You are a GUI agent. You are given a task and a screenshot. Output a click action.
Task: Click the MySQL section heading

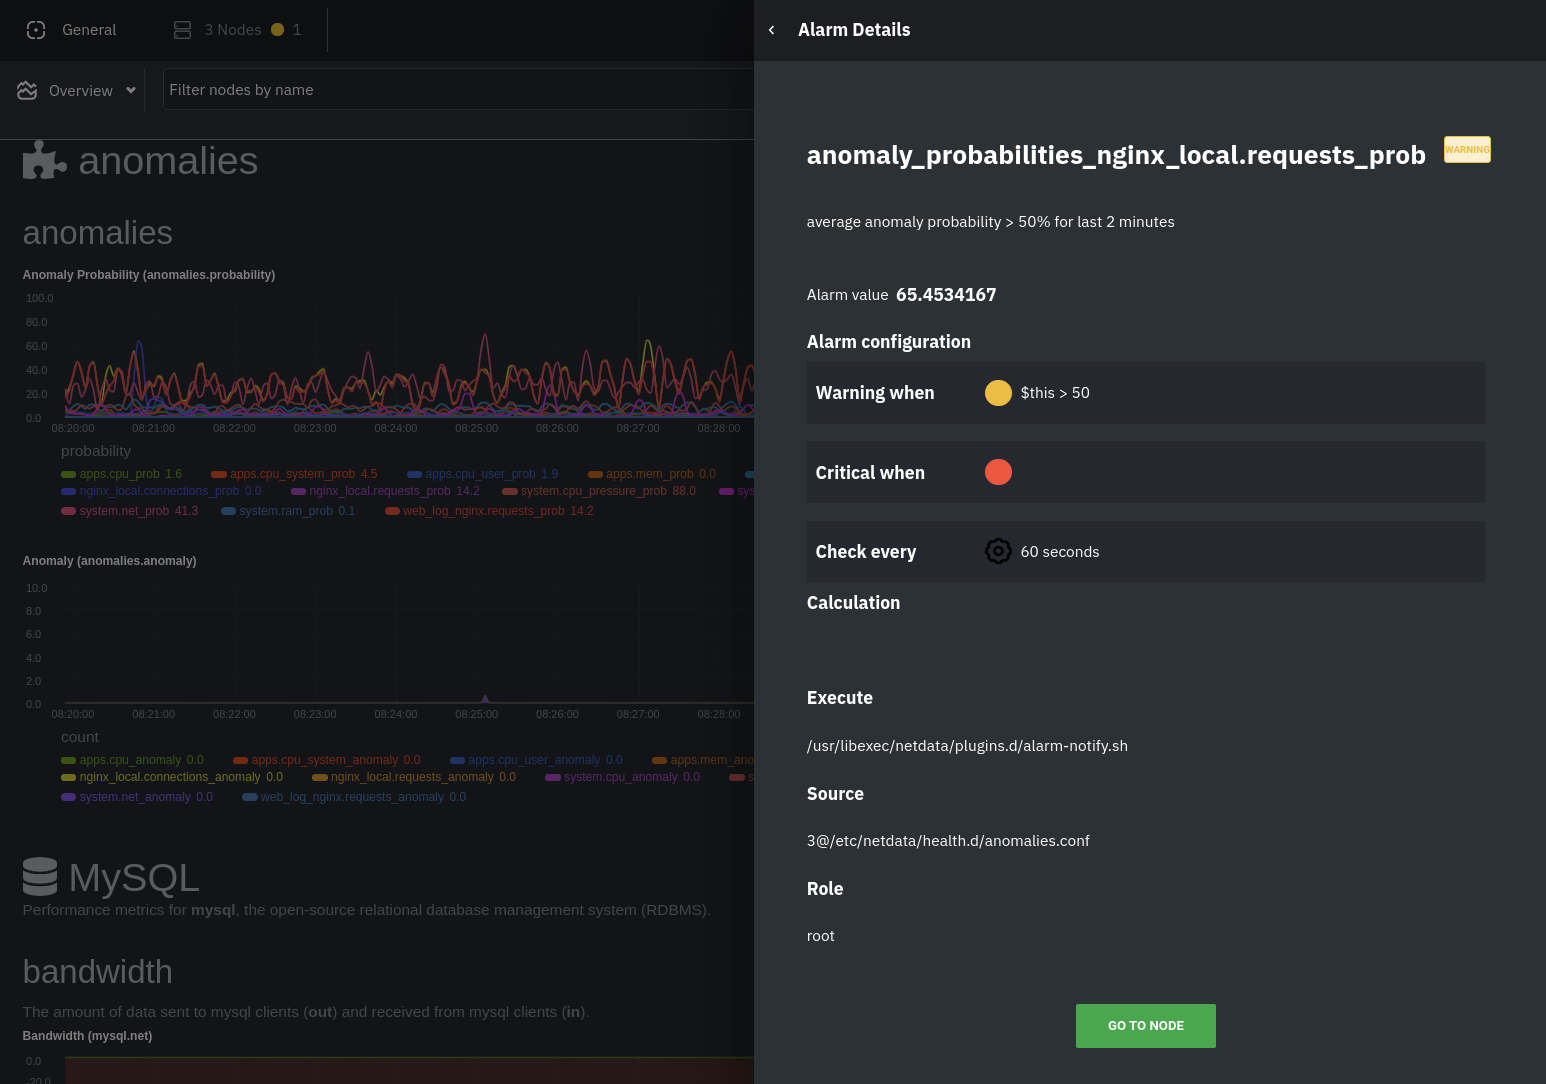click(134, 878)
